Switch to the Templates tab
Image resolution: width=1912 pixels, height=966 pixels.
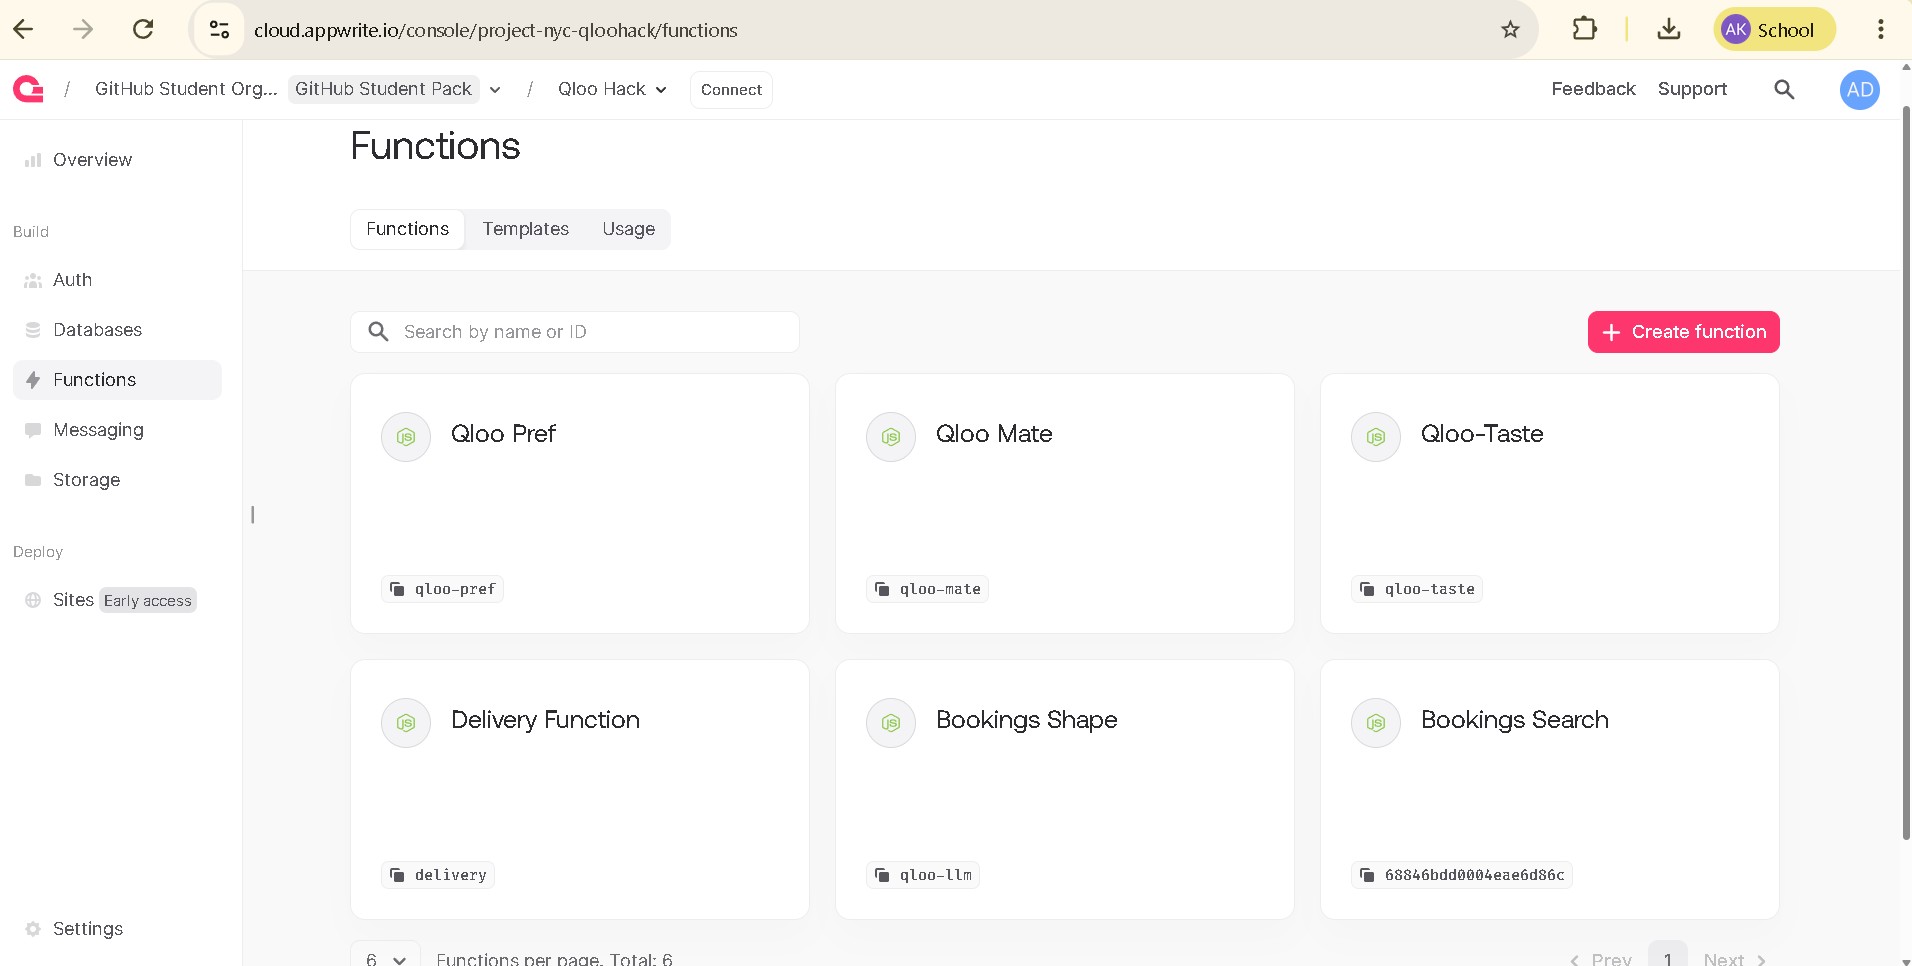point(526,229)
